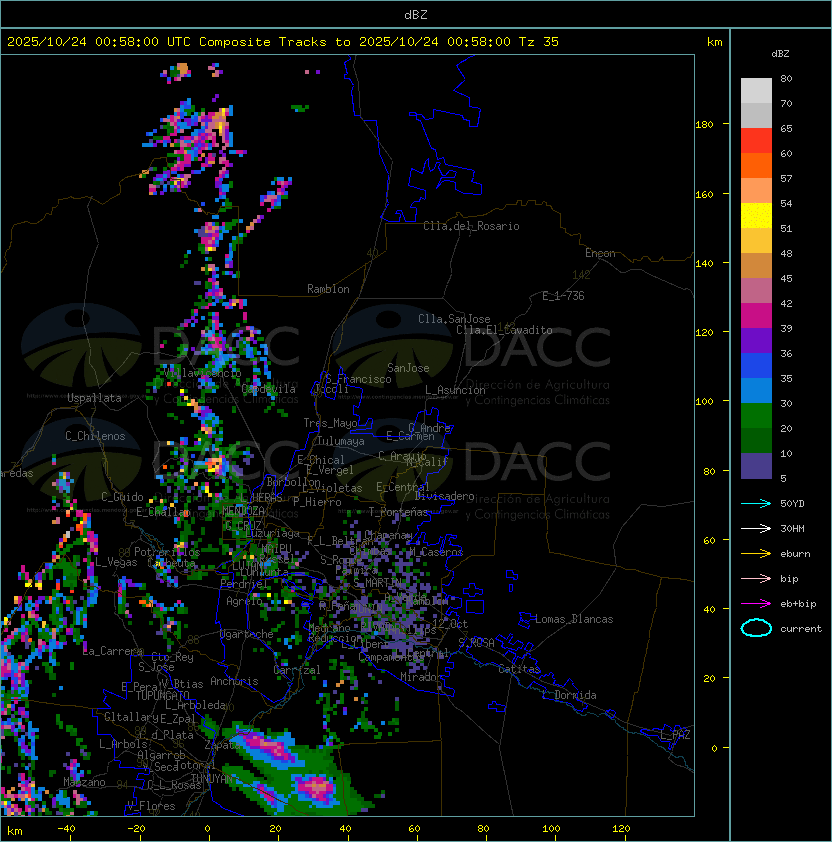The height and width of the screenshot is (842, 832).
Task: Click the 'Tres_Mayo' map label
Action: click(330, 423)
